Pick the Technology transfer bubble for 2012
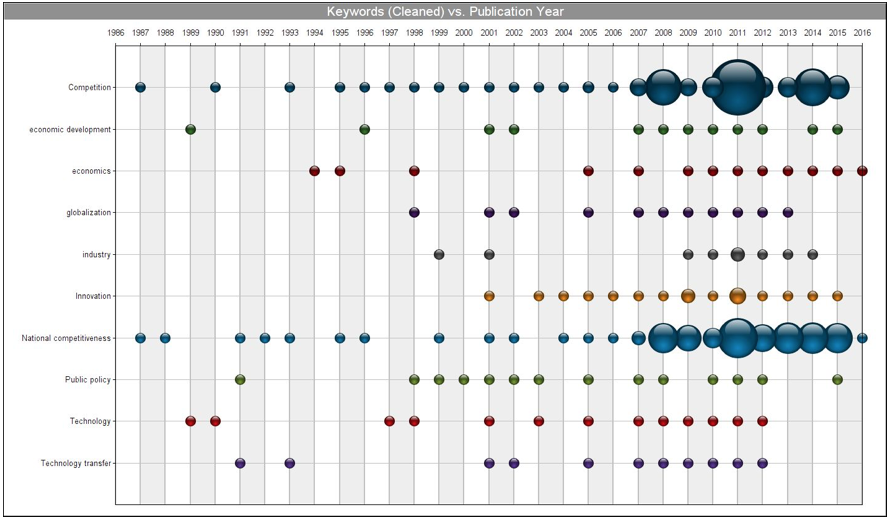 coord(763,463)
